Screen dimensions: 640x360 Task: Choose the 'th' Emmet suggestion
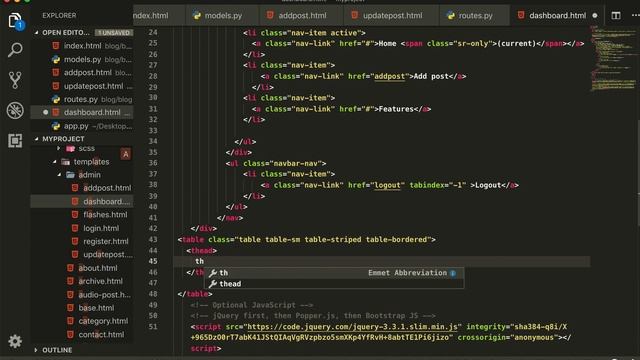333,273
